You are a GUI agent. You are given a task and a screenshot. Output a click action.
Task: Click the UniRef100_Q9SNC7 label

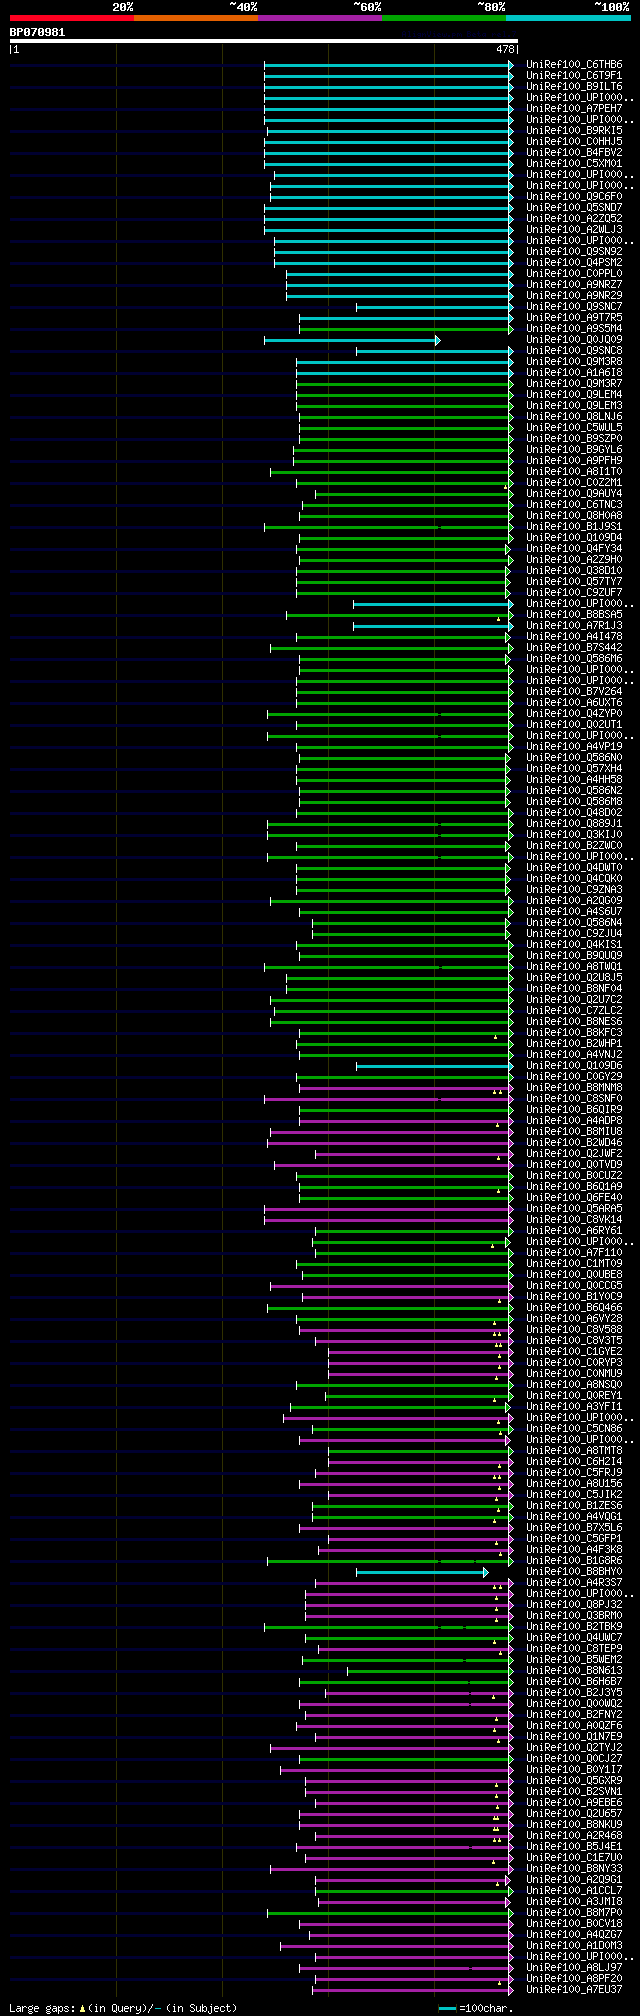click(574, 306)
